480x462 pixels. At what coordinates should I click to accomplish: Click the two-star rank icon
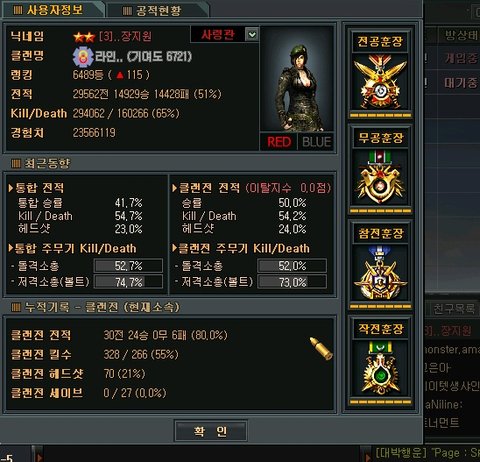[x=84, y=37]
